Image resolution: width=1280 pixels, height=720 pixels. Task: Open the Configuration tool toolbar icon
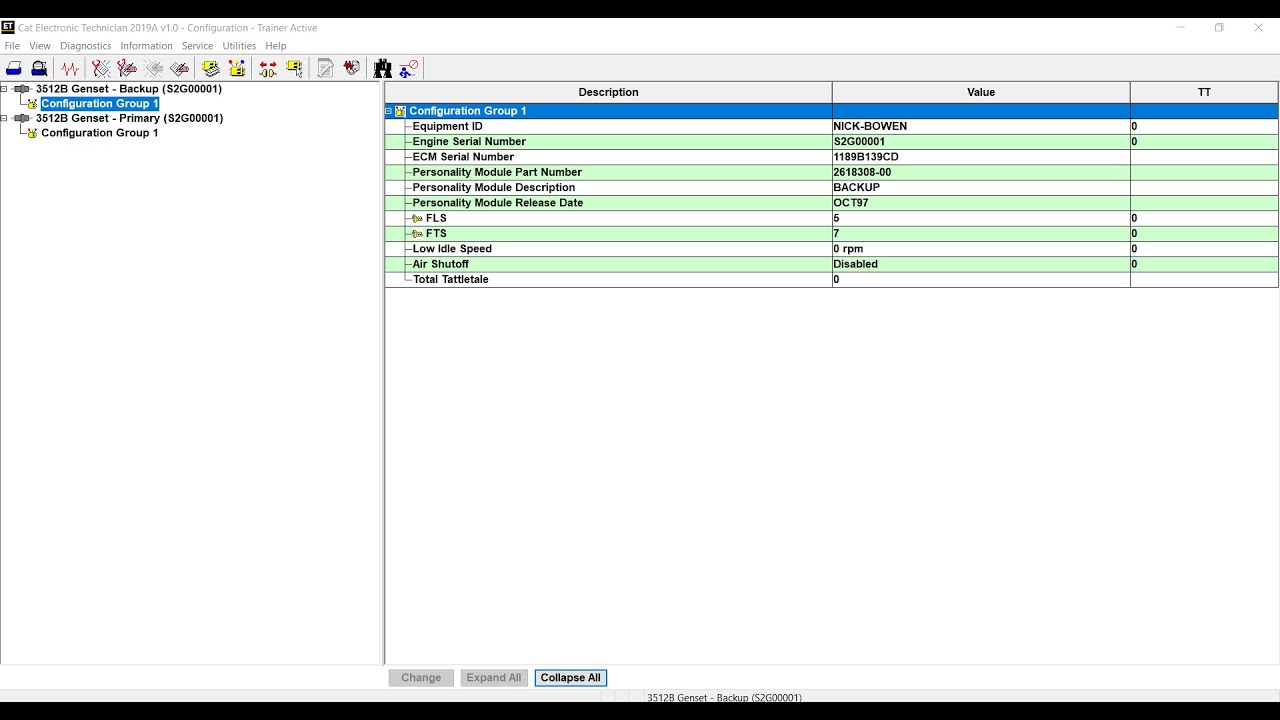[237, 69]
